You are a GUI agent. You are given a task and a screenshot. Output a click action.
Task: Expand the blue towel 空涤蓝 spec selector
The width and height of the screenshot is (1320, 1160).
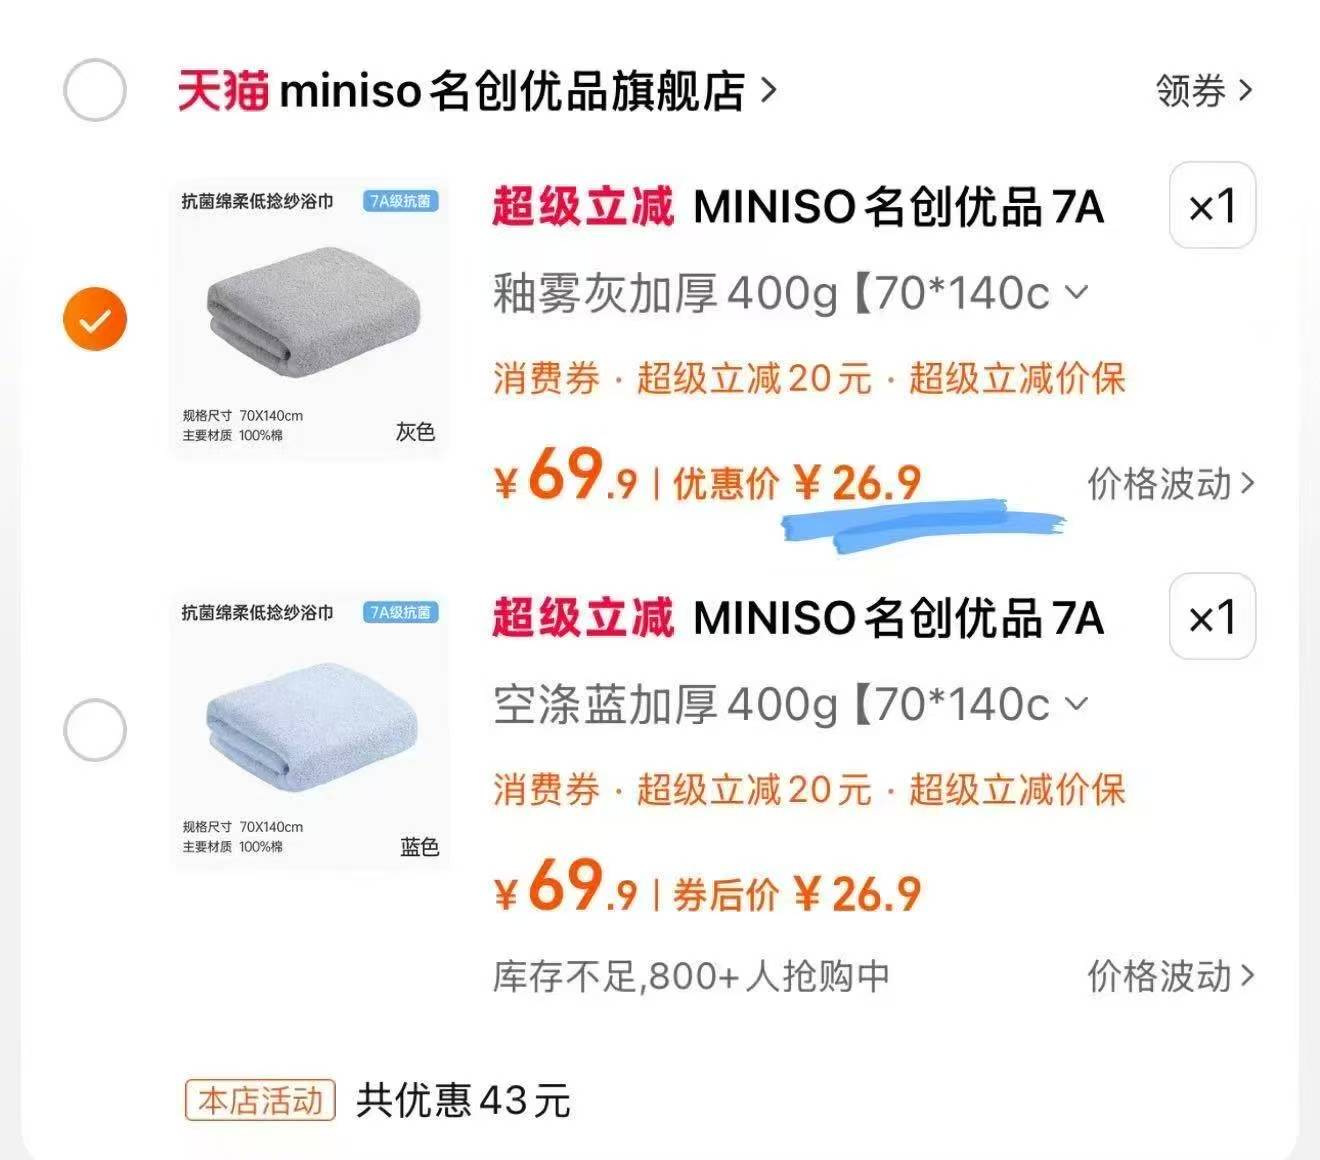[x=1077, y=704]
